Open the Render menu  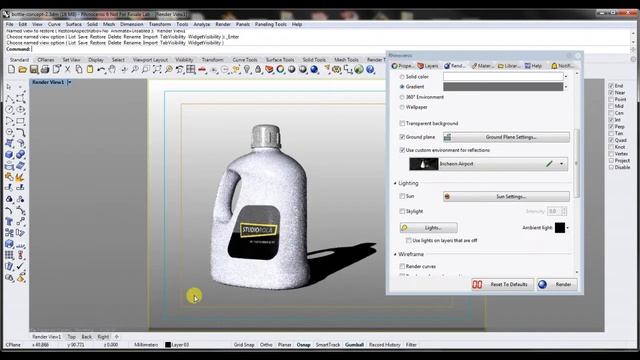(x=223, y=24)
